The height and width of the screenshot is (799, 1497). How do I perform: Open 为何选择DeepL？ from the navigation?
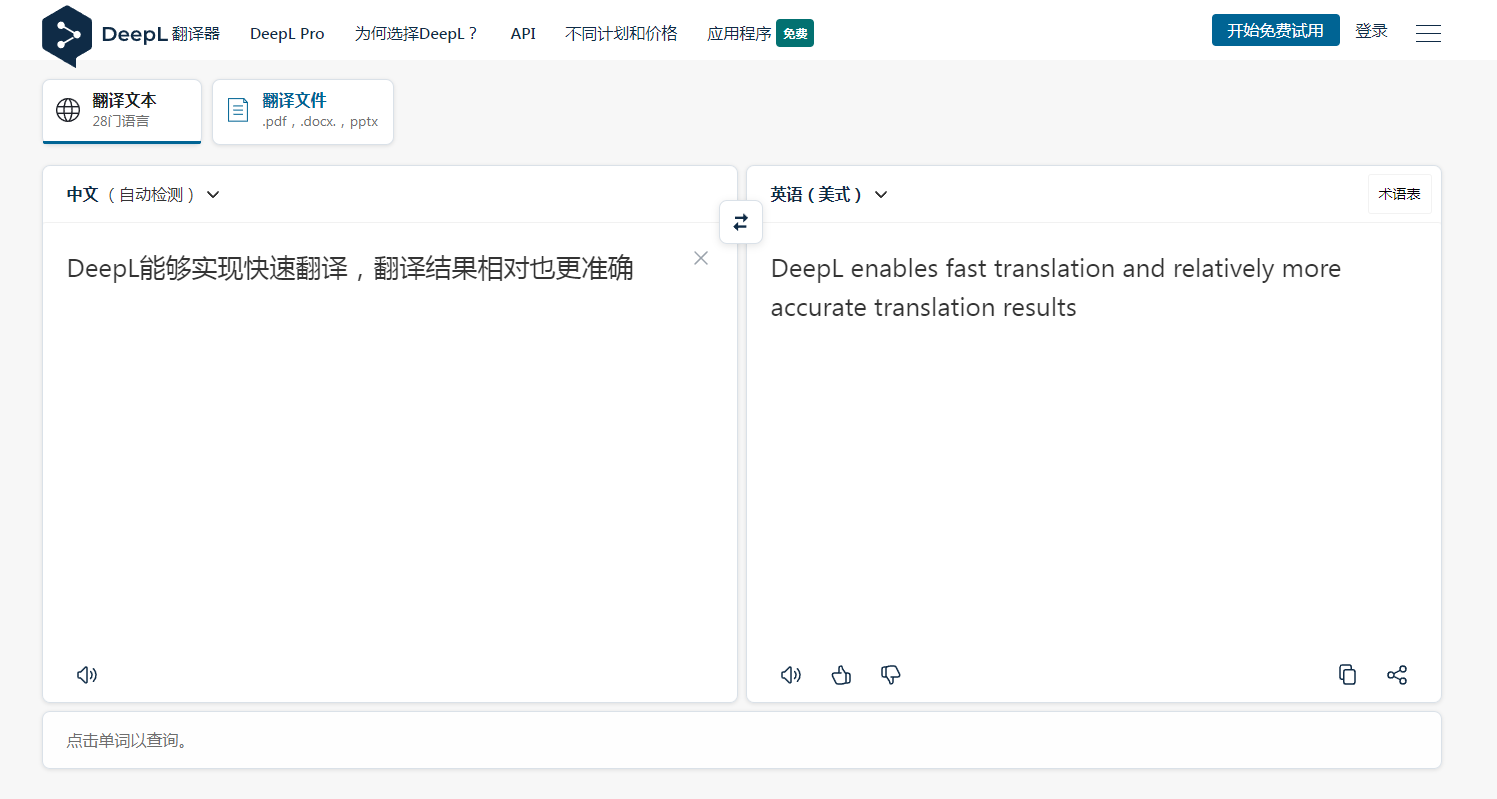point(417,33)
